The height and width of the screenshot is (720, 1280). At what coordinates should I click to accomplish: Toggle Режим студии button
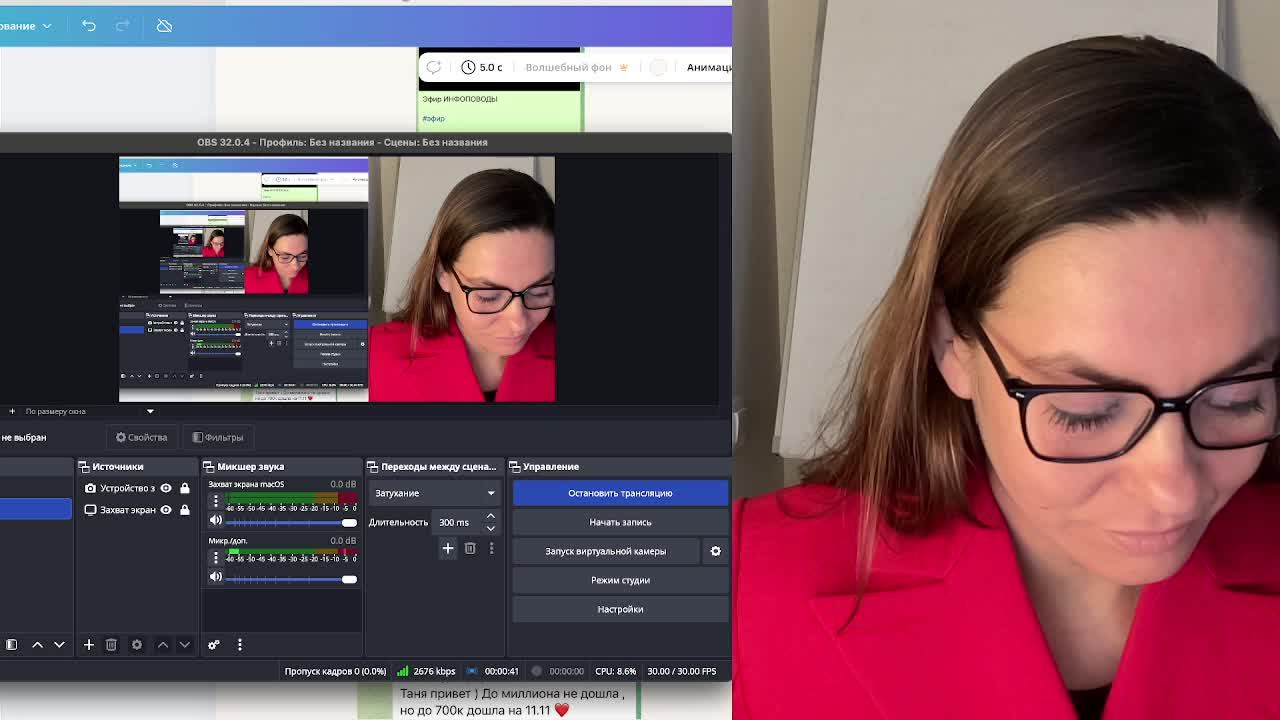(620, 580)
